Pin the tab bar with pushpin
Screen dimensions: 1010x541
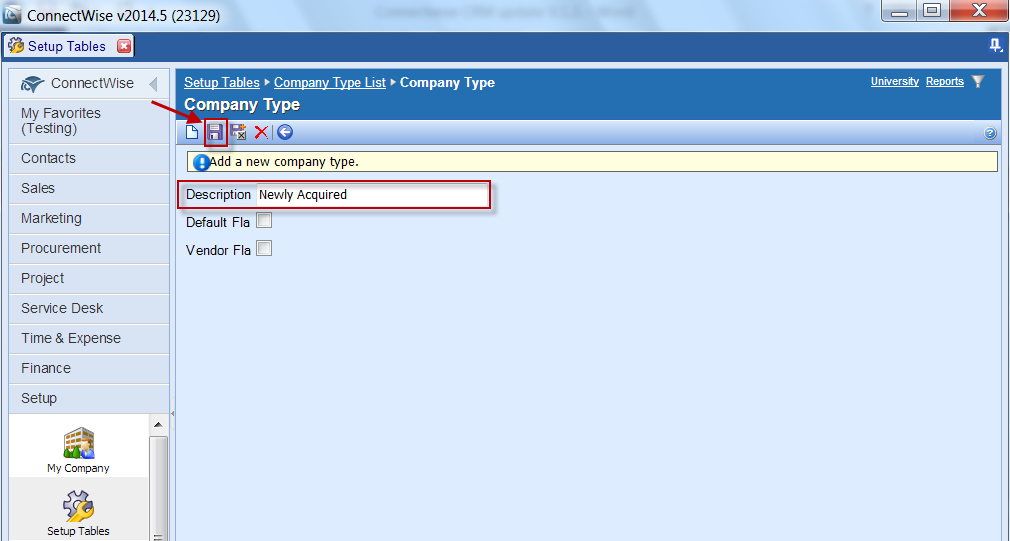(996, 46)
